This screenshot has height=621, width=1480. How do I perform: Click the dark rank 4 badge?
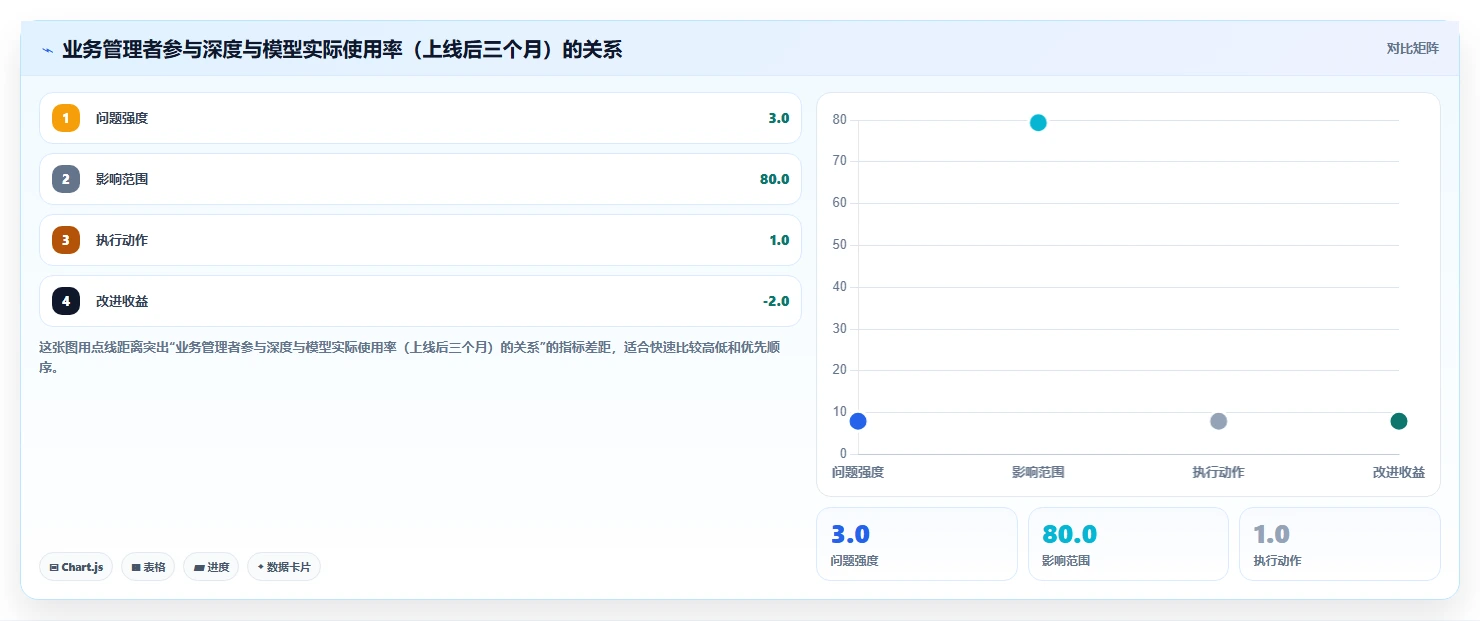pyautogui.click(x=66, y=301)
